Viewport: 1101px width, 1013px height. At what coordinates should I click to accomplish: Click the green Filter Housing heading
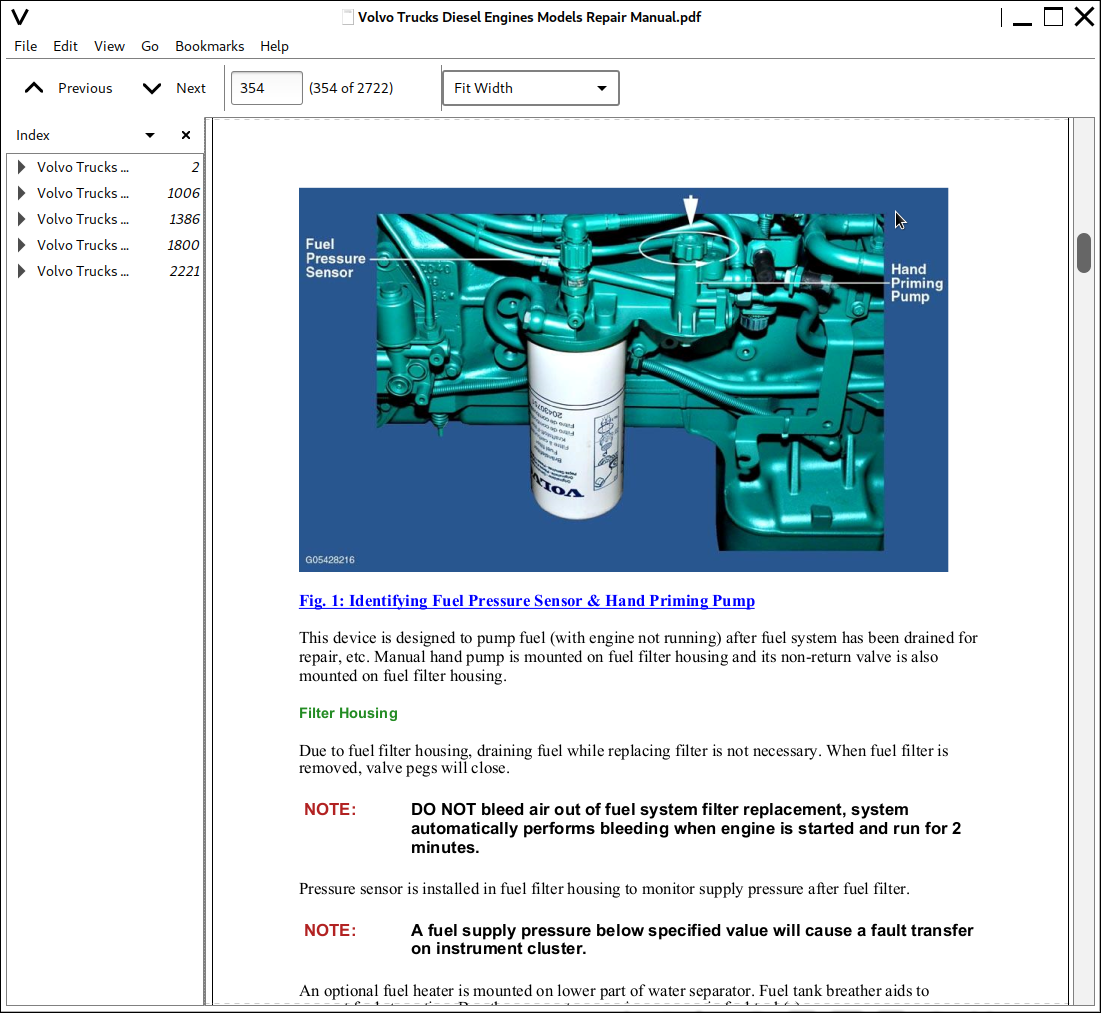(x=348, y=713)
